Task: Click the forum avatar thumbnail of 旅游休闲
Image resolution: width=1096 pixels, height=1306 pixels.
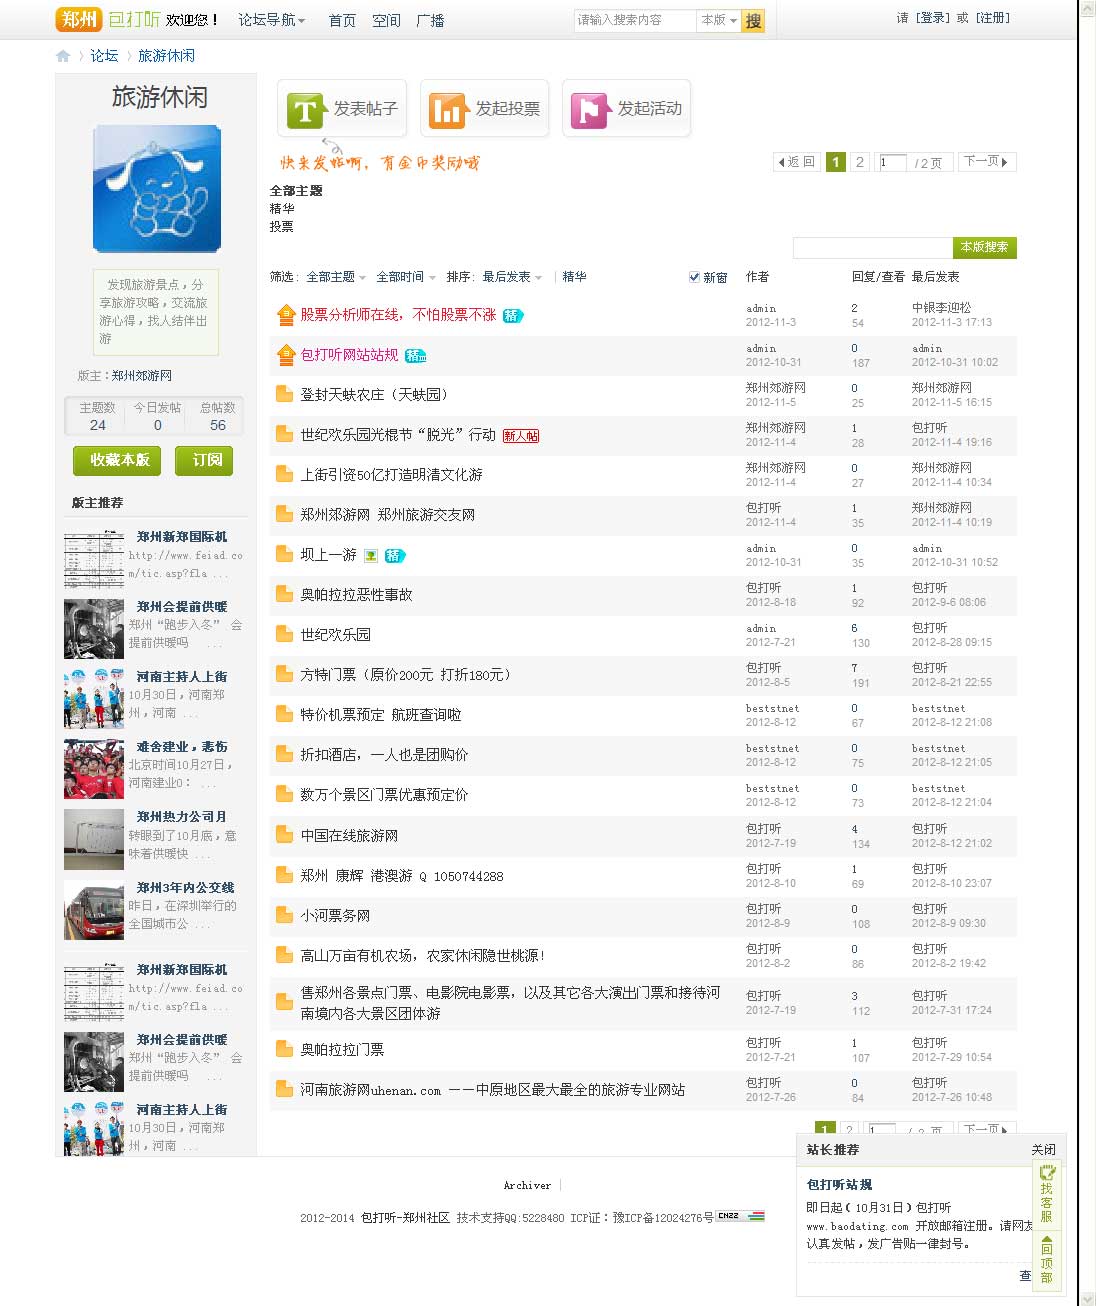Action: pos(155,188)
